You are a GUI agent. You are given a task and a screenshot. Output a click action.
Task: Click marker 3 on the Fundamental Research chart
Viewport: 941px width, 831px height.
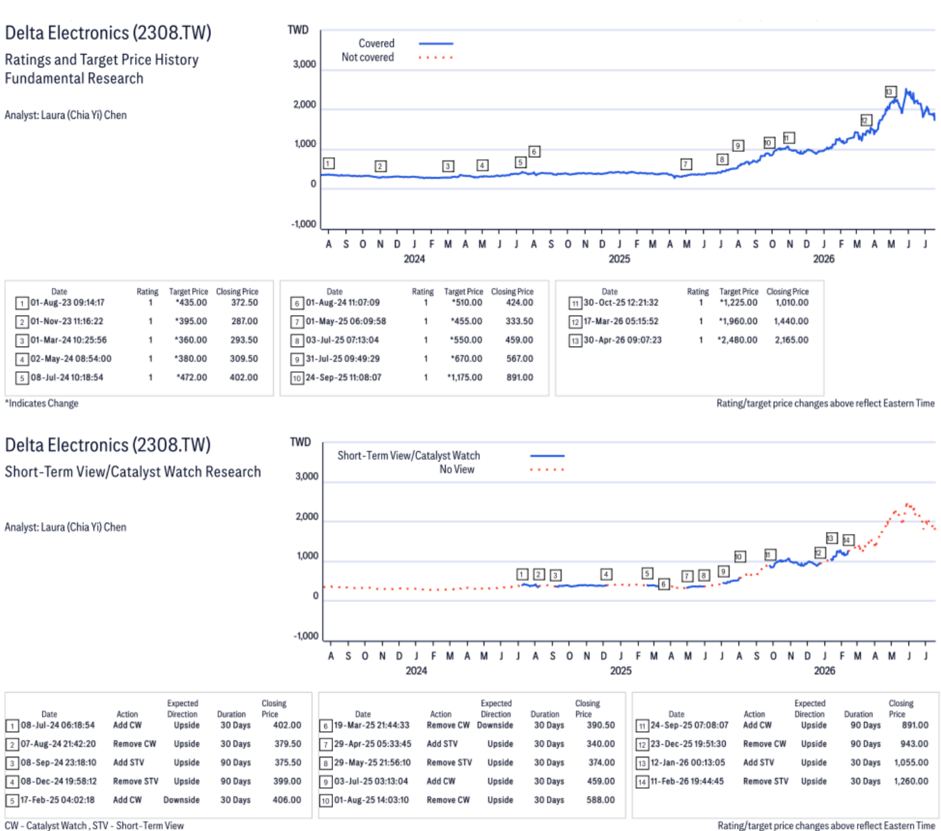(448, 166)
